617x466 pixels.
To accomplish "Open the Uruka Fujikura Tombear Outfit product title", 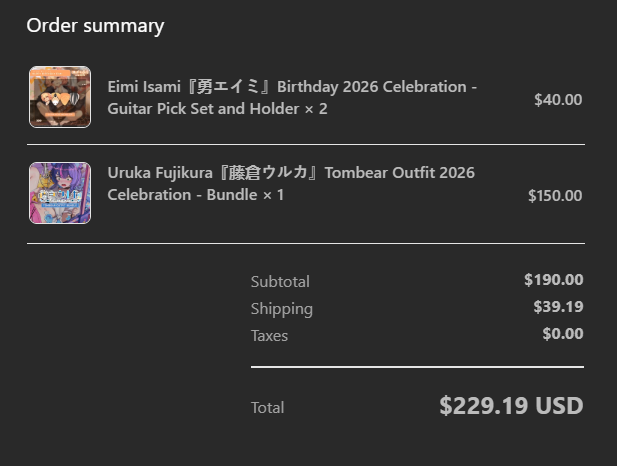I will point(291,173).
